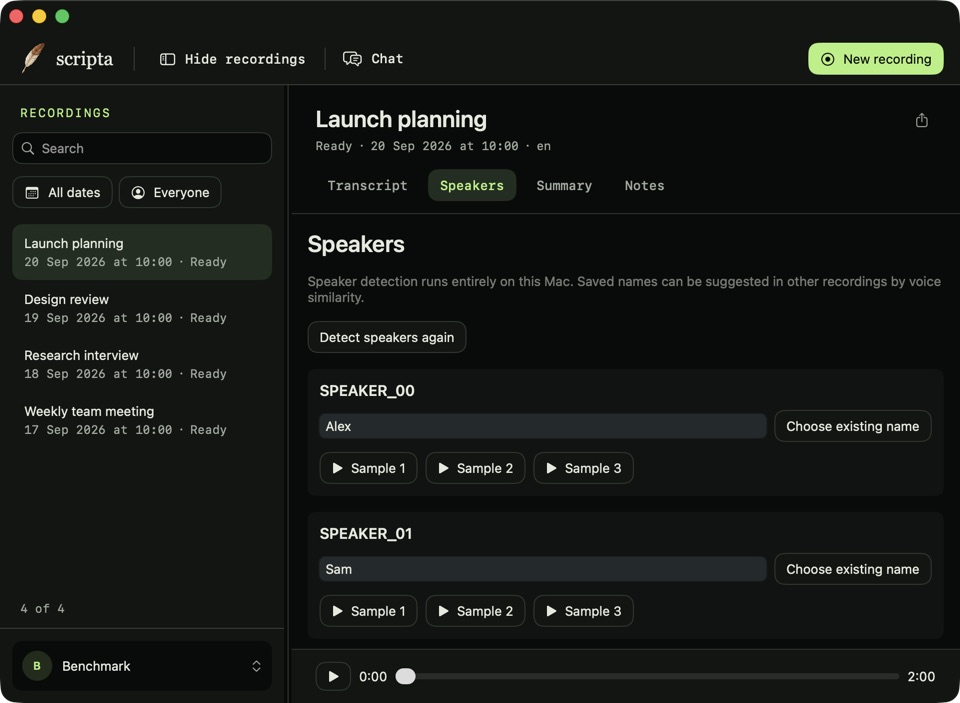Play Sample 2 for SPEAKER_00
The image size is (960, 703).
[476, 468]
